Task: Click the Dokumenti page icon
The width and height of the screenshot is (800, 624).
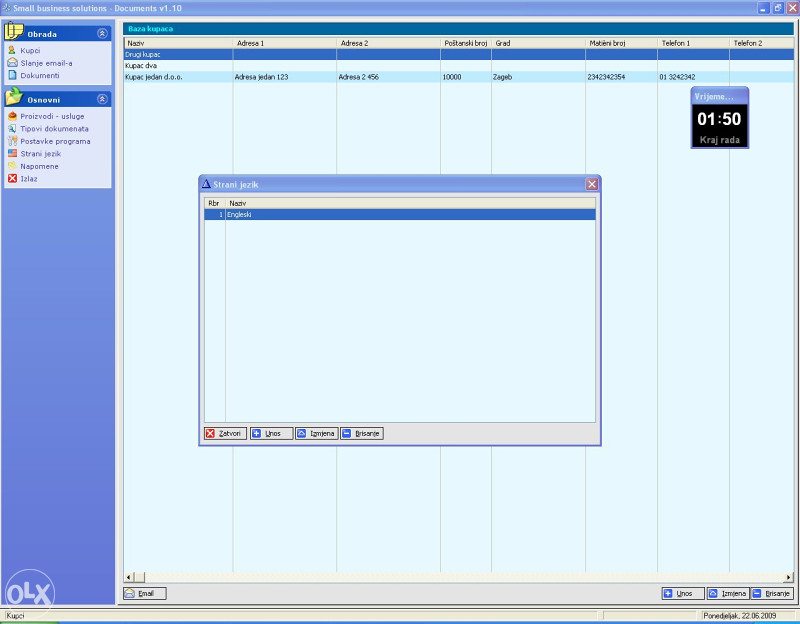Action: tap(12, 75)
